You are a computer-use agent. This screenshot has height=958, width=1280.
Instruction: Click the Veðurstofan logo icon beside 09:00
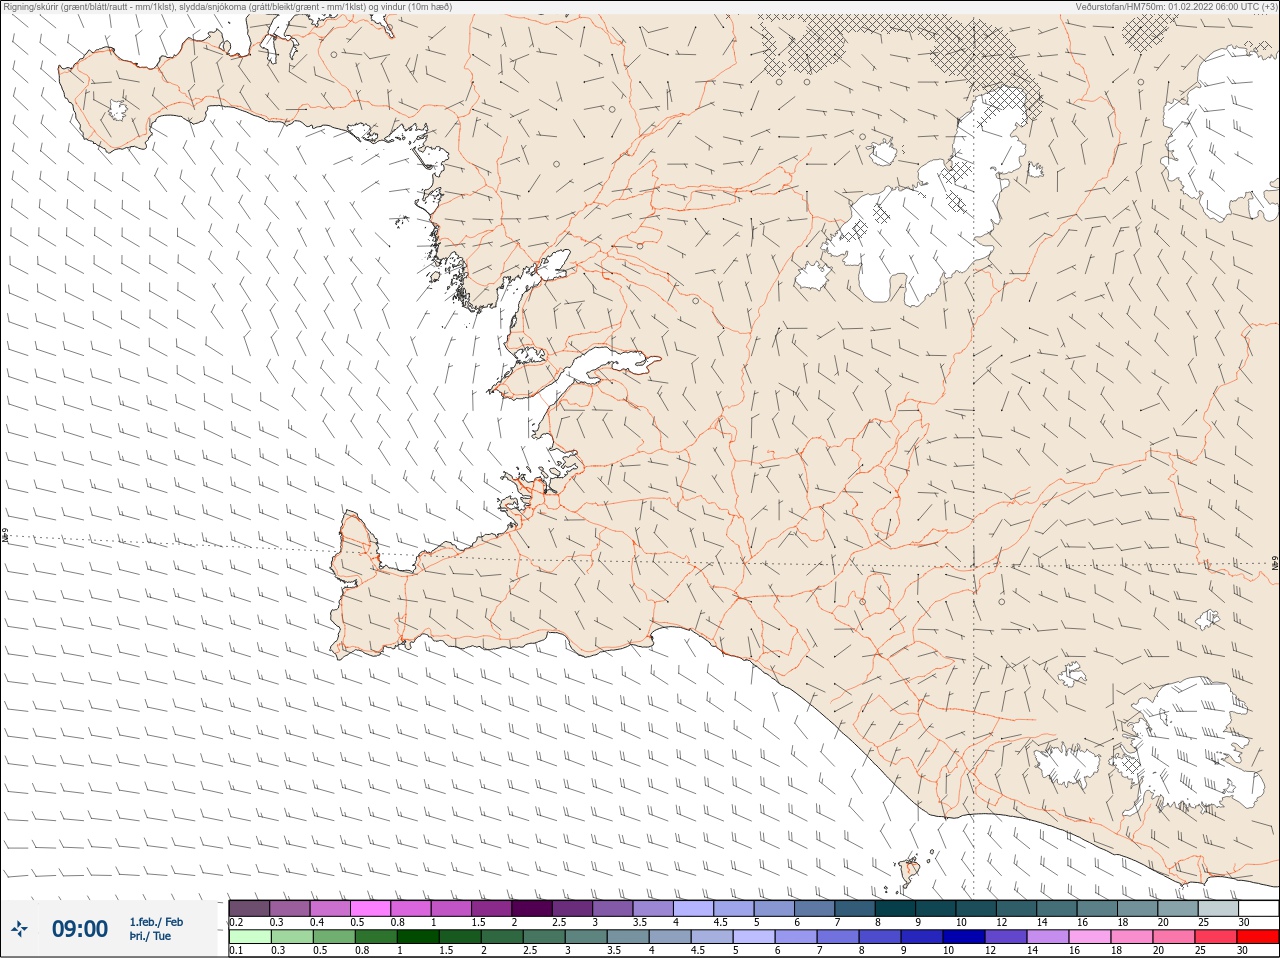click(20, 930)
